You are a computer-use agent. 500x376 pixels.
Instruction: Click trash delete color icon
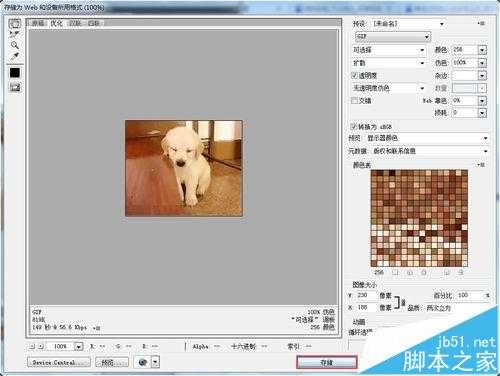click(x=461, y=273)
